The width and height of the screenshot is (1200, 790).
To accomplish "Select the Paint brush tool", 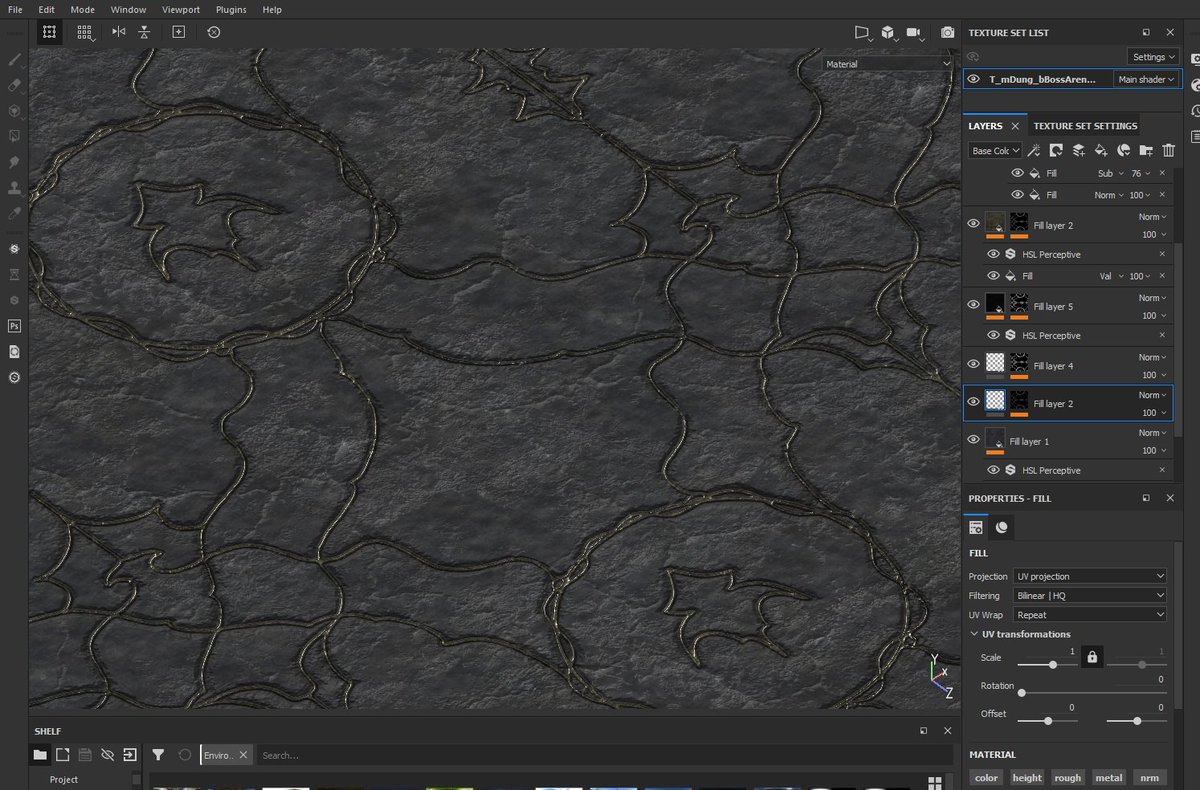I will (14, 59).
